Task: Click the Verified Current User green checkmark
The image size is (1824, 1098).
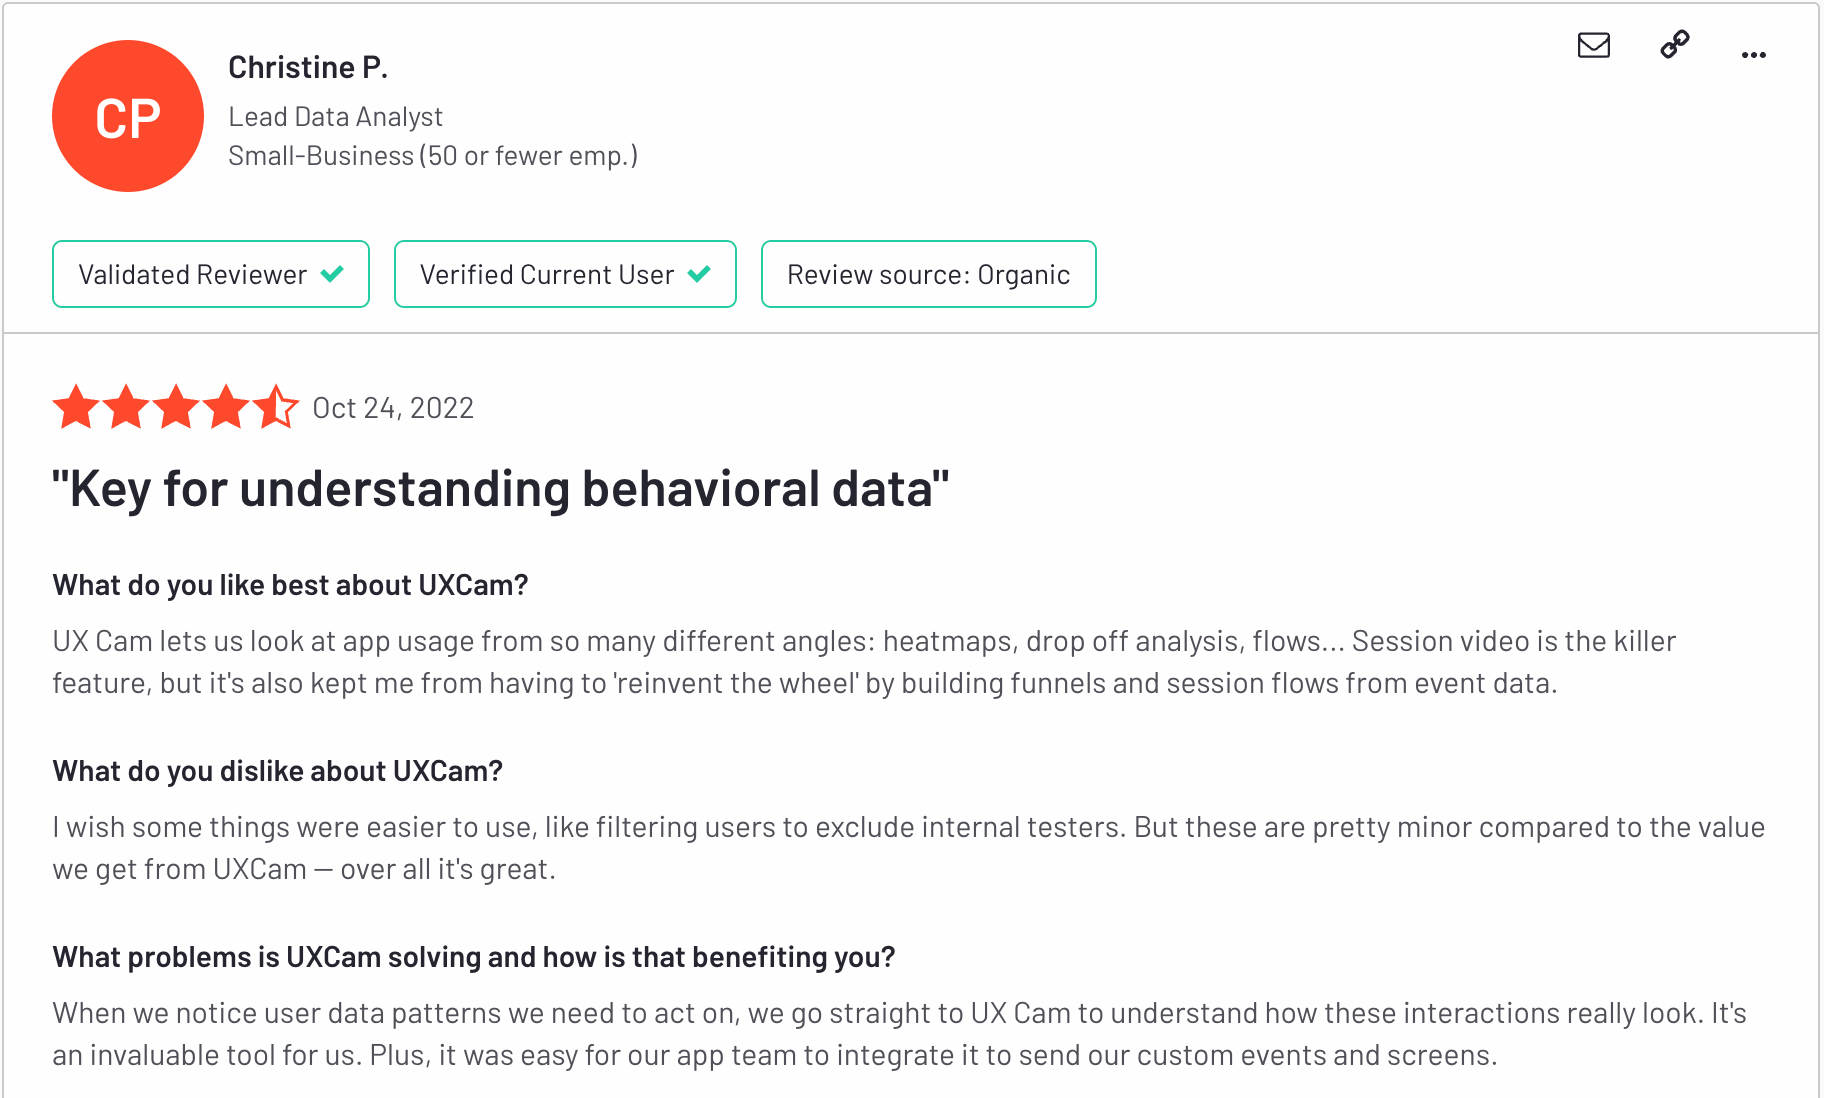Action: click(699, 274)
